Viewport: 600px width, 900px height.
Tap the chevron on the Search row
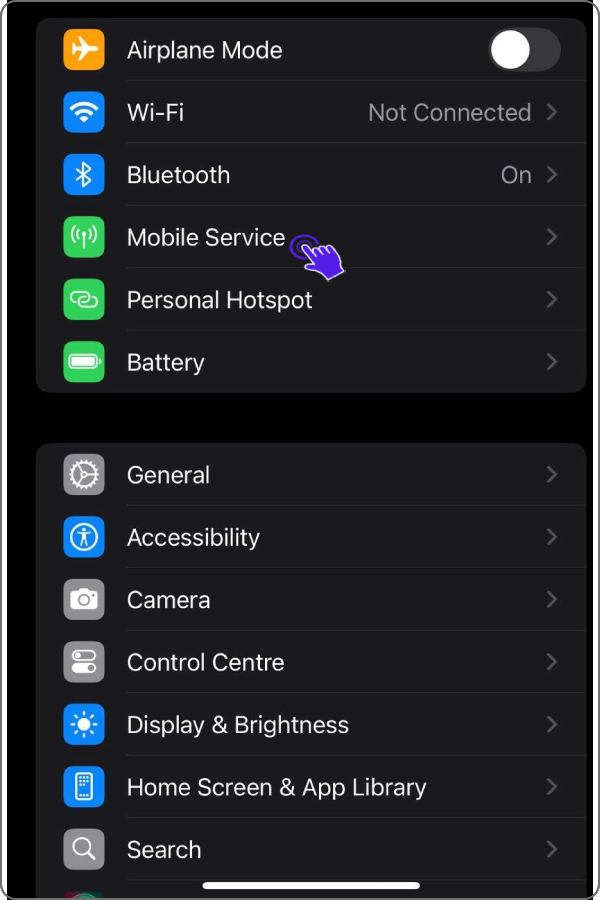click(x=551, y=850)
